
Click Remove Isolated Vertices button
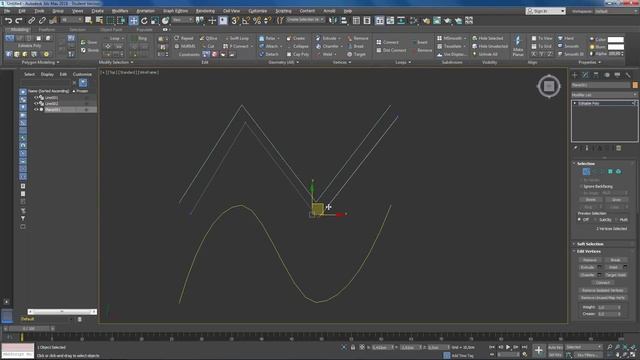(603, 290)
